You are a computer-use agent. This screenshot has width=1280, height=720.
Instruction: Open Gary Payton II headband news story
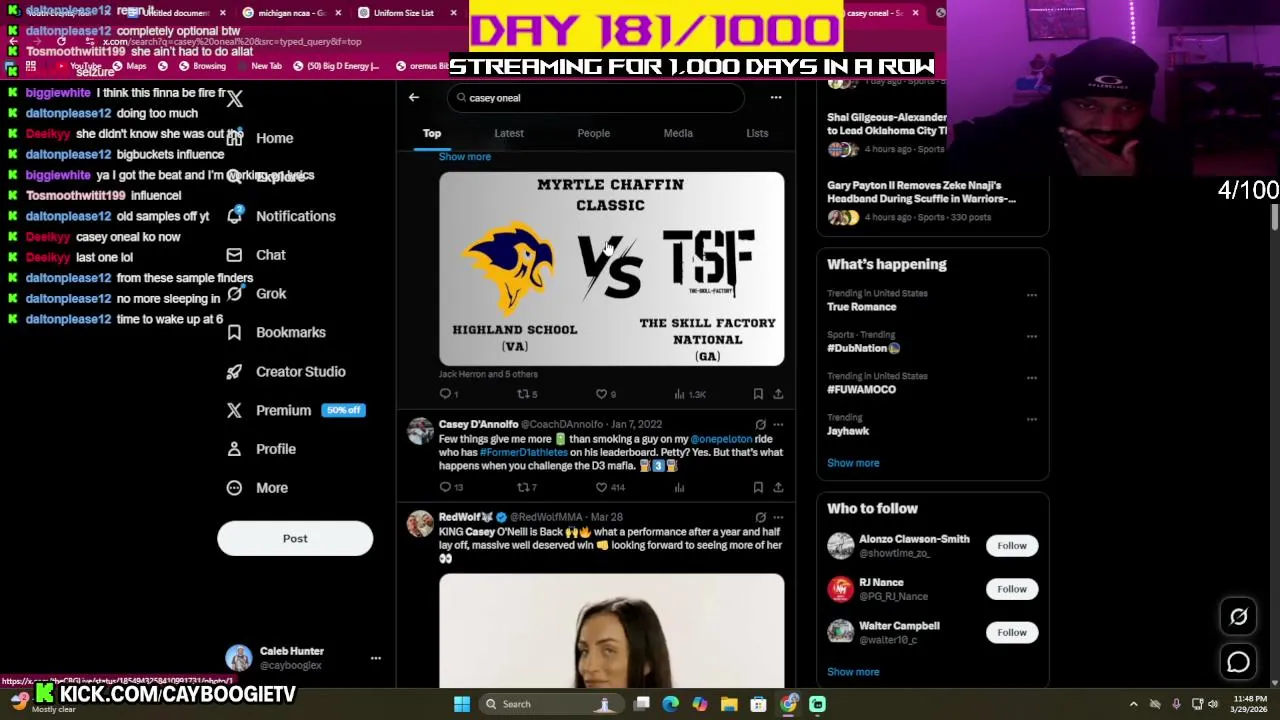point(921,192)
